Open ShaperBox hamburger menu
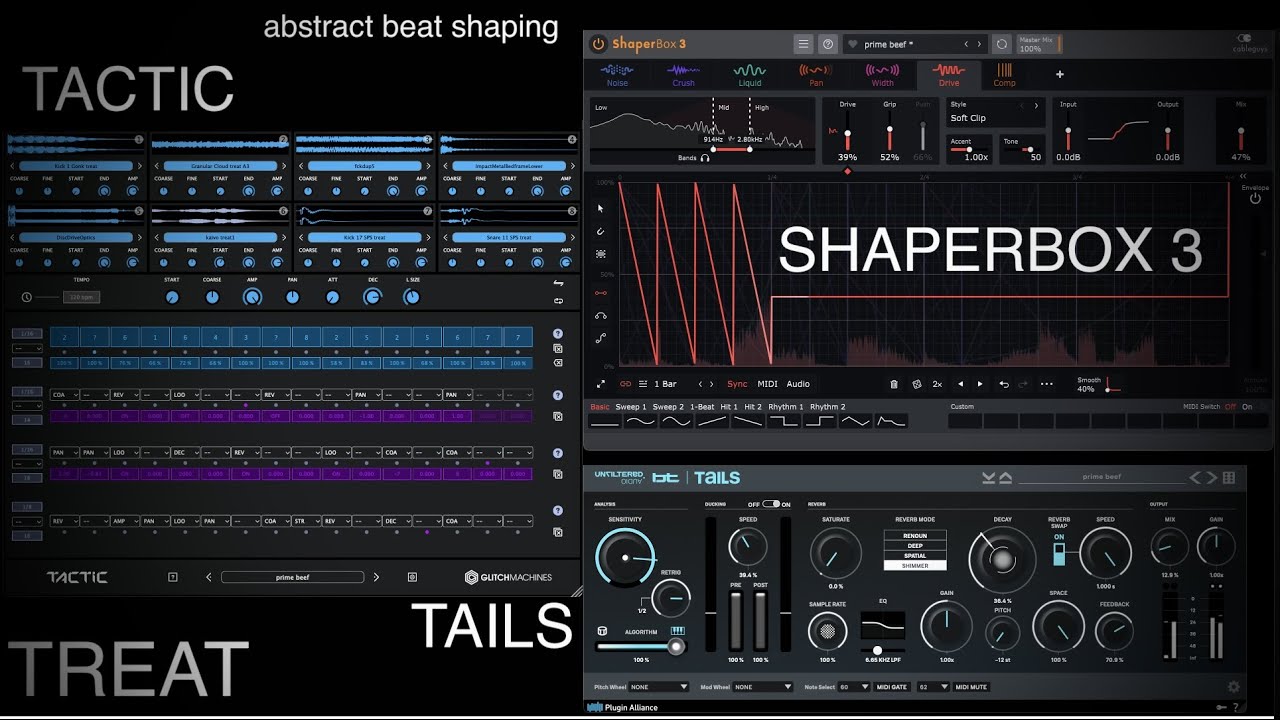This screenshot has height=720, width=1280. click(x=803, y=44)
